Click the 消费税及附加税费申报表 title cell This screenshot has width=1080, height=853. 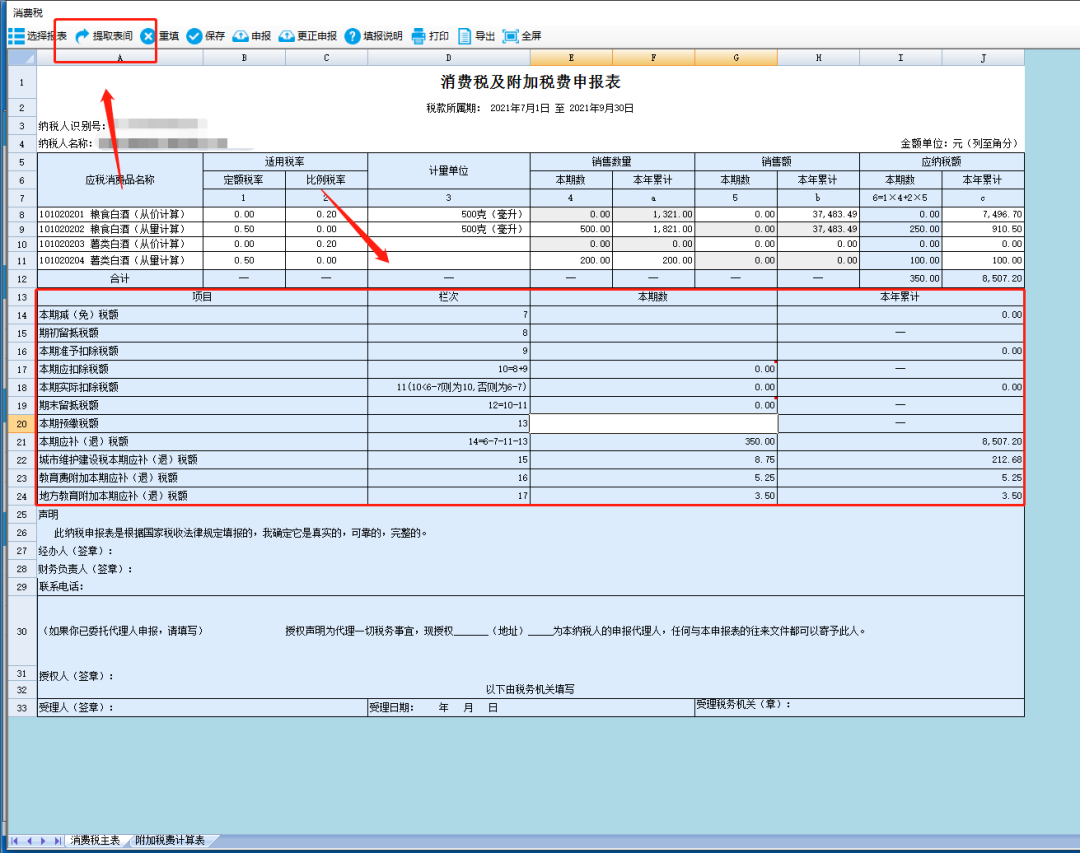click(530, 82)
